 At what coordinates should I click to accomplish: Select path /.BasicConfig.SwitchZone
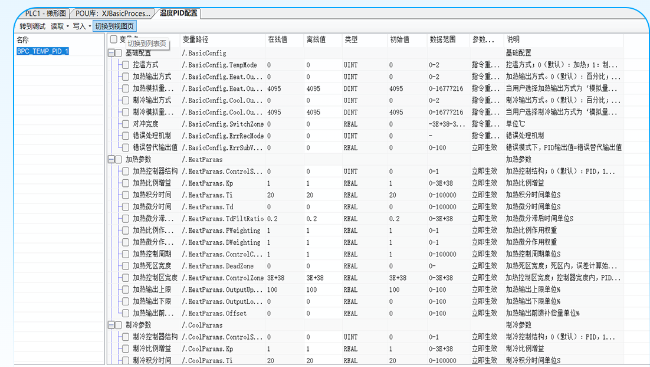[223, 124]
